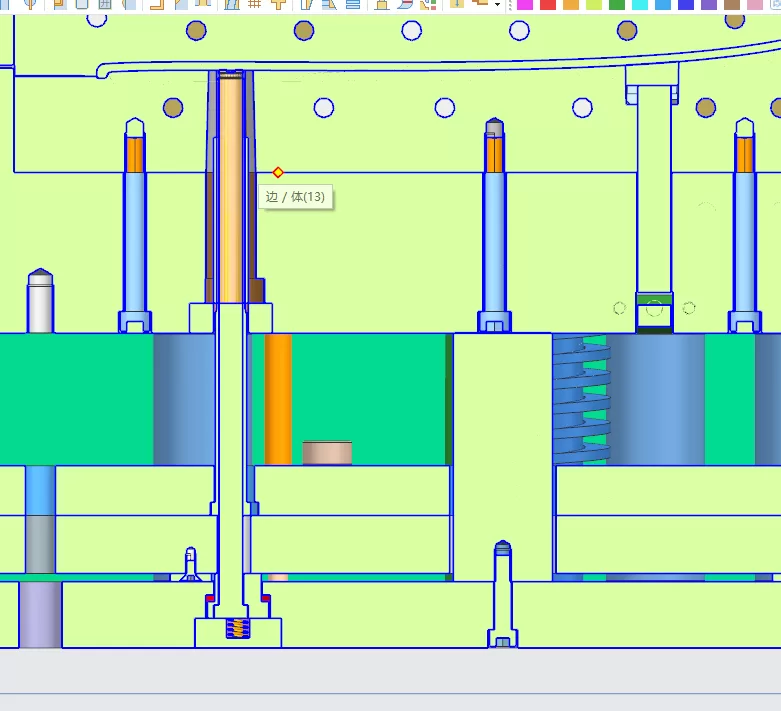Pick the orange color swatch

point(571,4)
